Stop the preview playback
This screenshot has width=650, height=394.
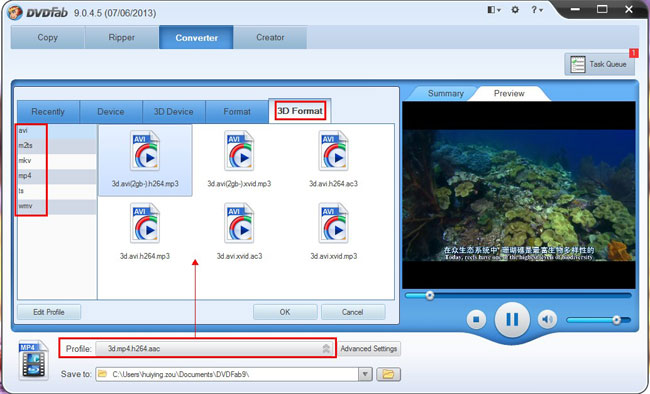(x=476, y=320)
